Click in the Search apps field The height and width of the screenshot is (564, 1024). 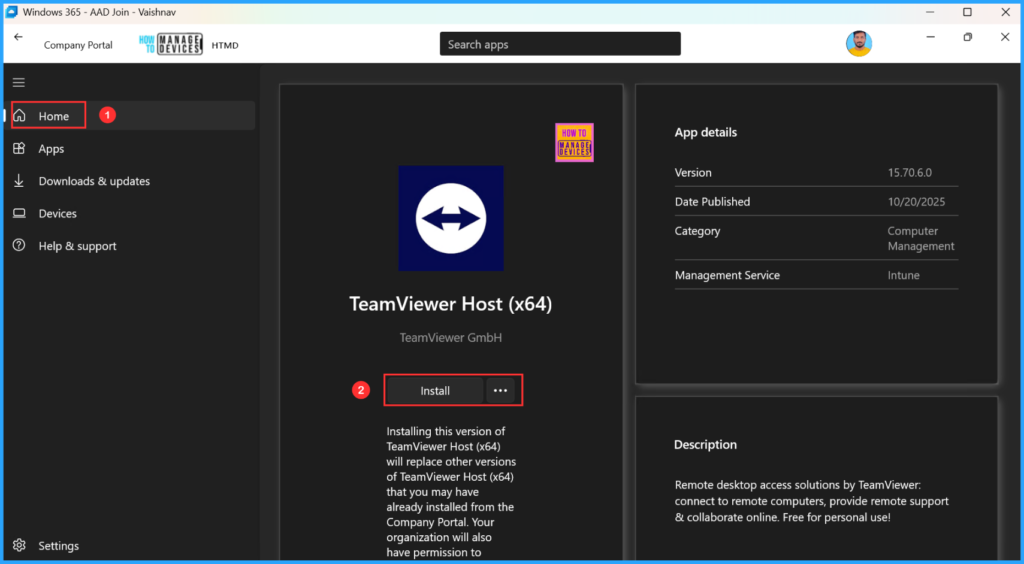tap(560, 44)
